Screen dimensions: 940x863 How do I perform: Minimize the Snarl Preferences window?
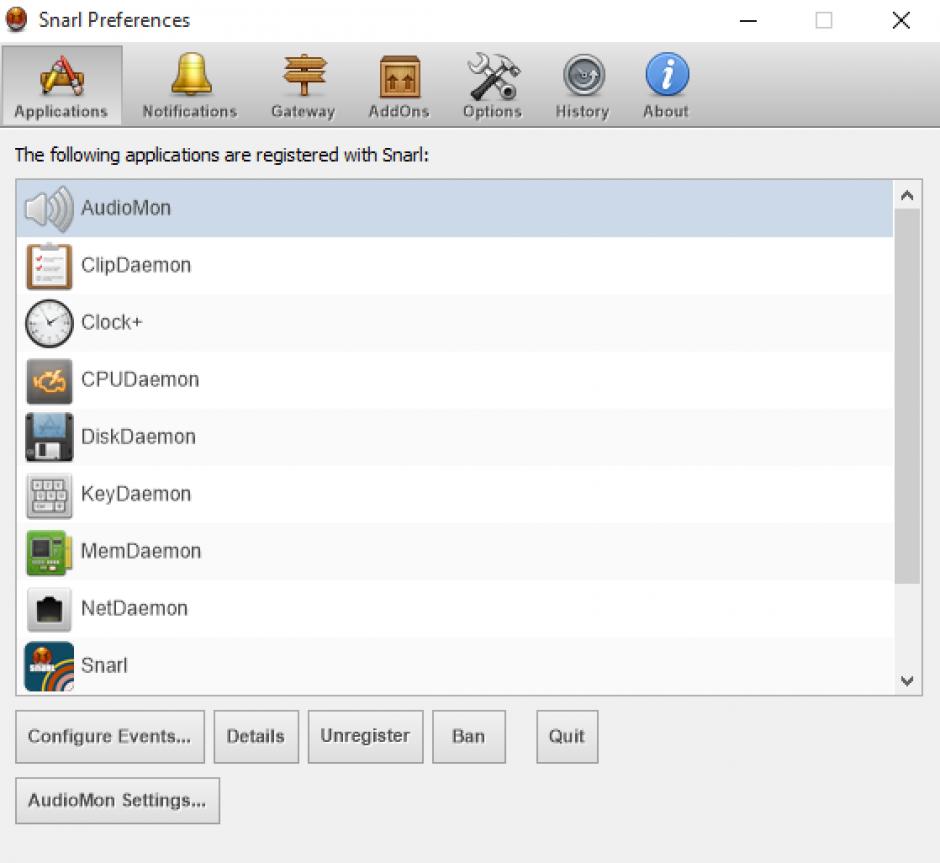click(x=748, y=20)
